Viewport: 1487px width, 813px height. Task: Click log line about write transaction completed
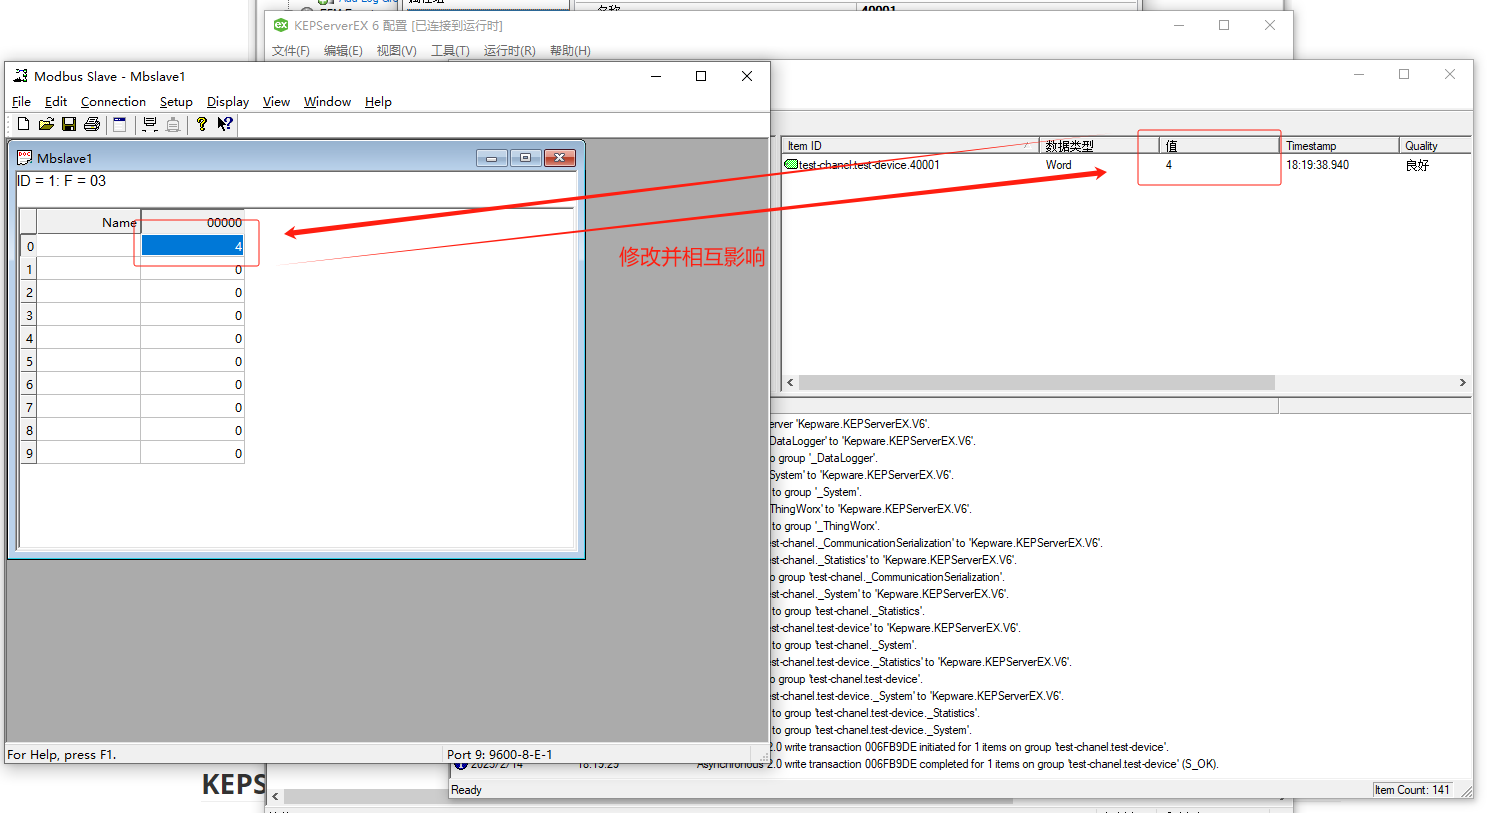tap(995, 764)
